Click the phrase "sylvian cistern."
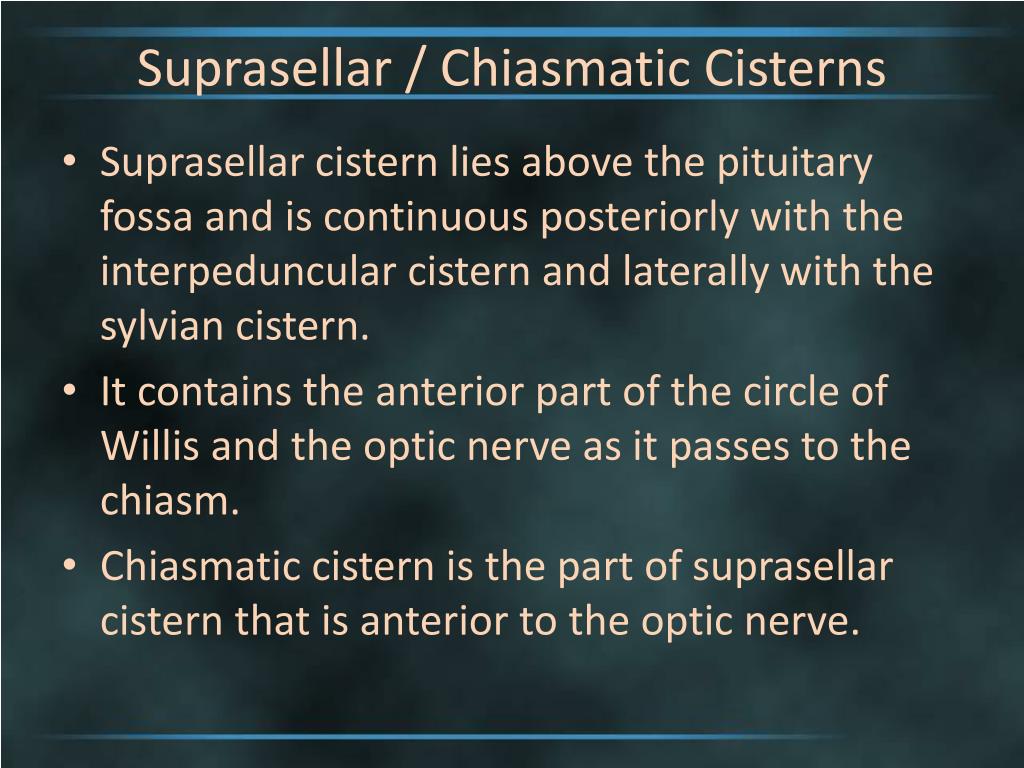Viewport: 1024px width, 768px height. tap(235, 326)
